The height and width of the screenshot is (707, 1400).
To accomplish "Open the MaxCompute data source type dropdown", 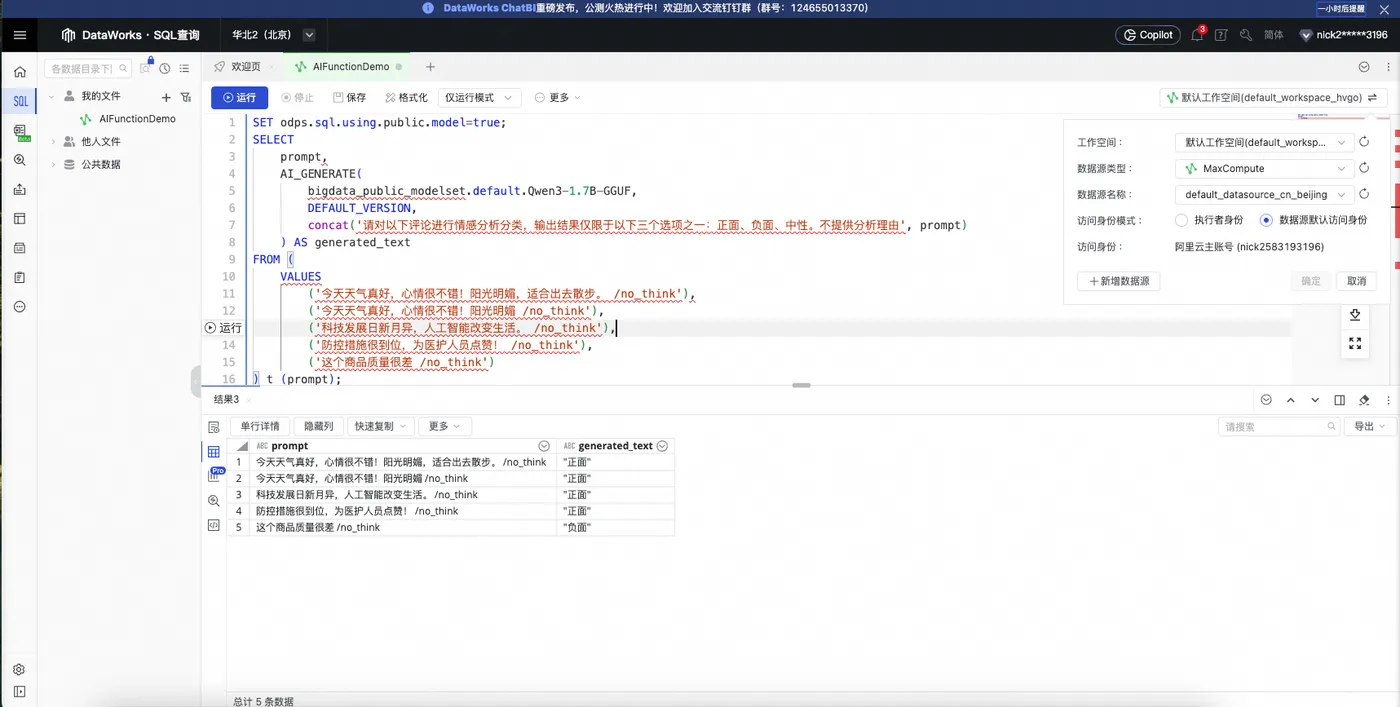I will [x=1264, y=169].
